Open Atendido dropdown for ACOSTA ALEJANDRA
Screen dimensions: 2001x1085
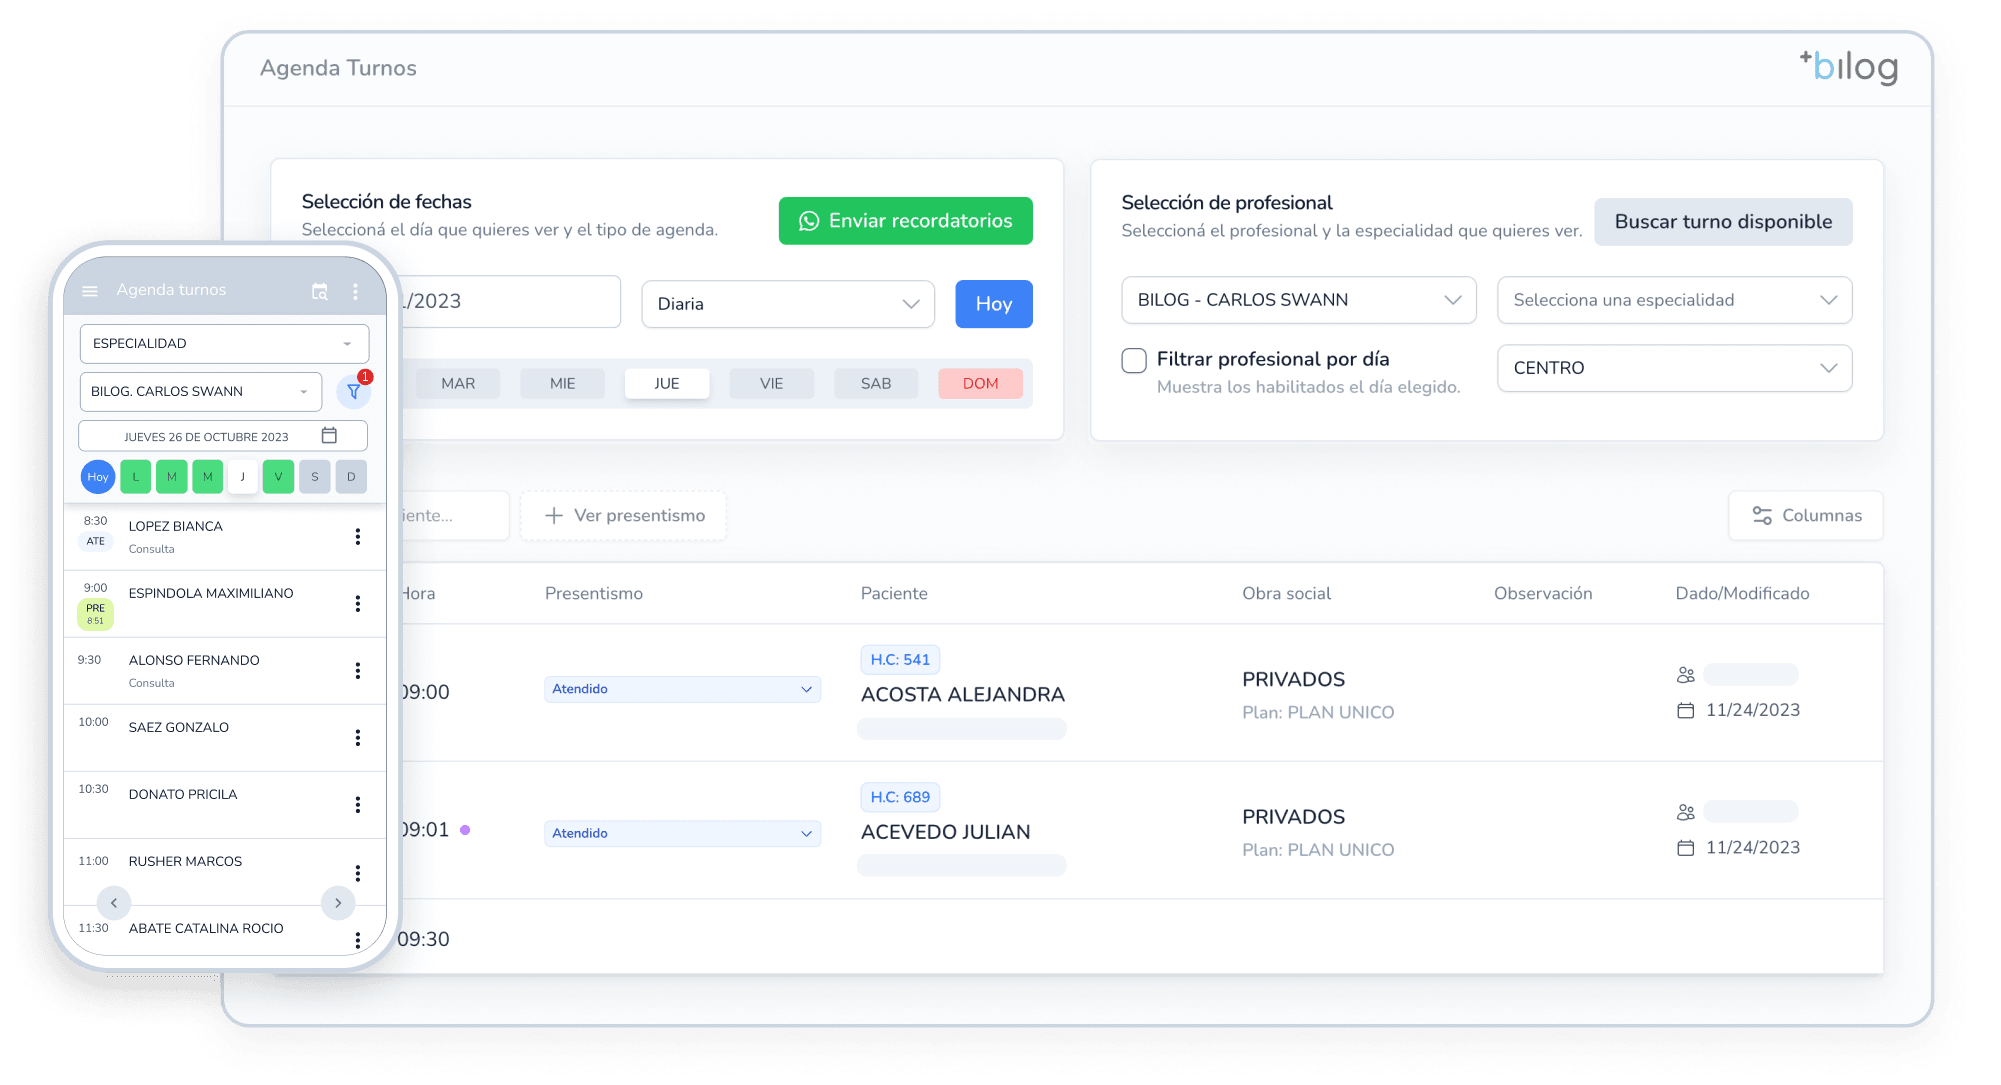(683, 689)
